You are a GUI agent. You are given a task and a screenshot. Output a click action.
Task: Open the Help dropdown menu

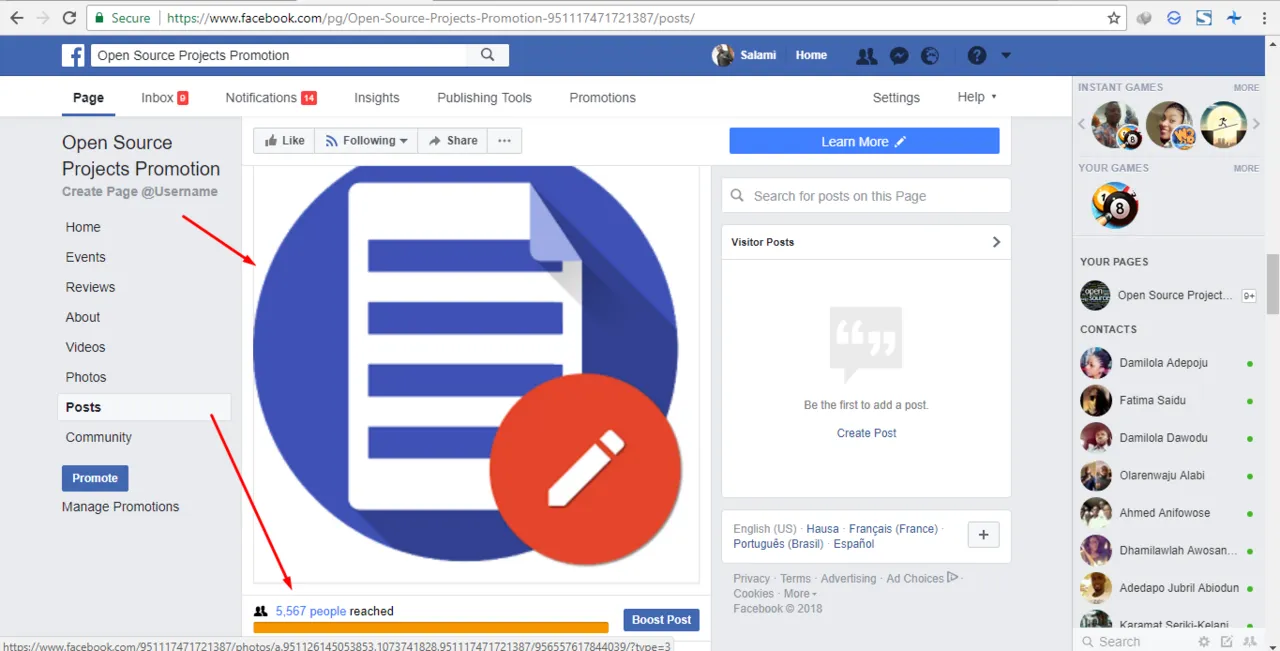pyautogui.click(x=977, y=97)
